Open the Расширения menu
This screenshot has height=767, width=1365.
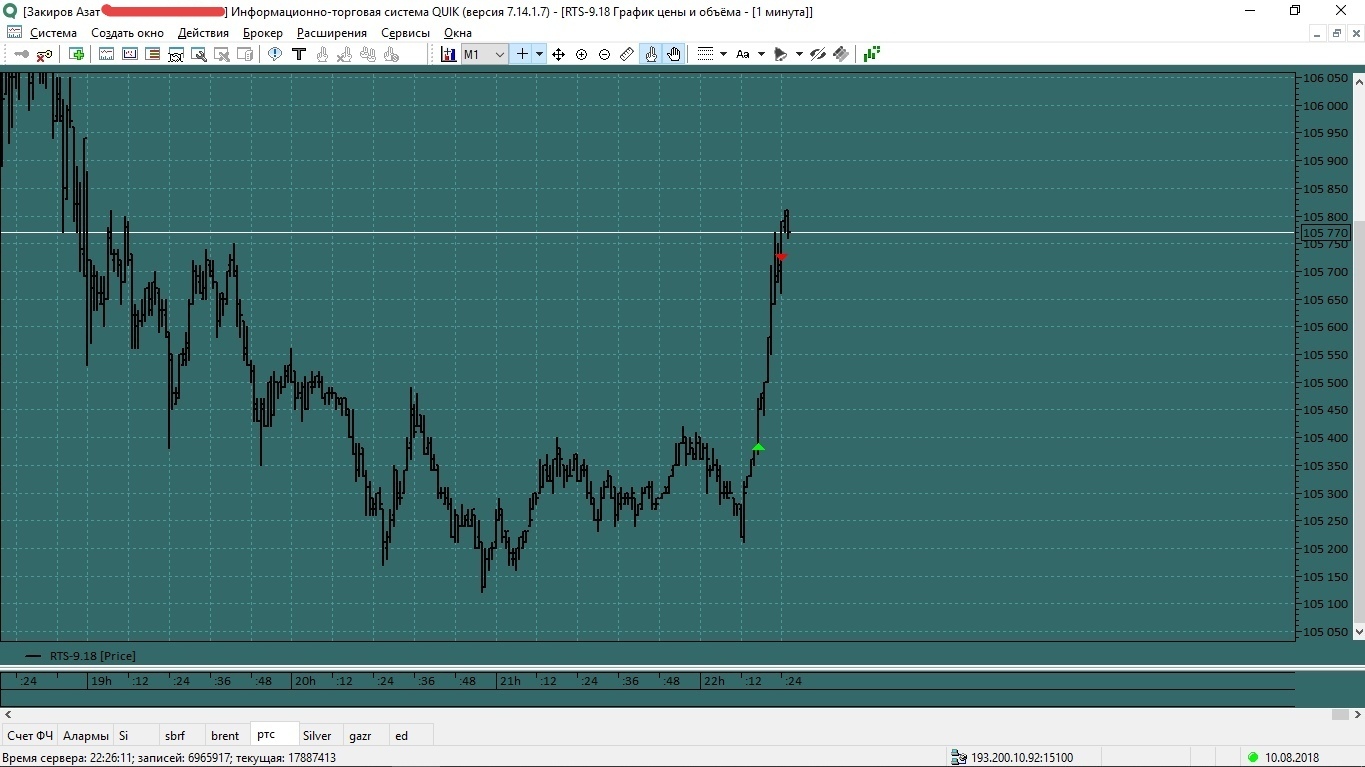tap(332, 33)
